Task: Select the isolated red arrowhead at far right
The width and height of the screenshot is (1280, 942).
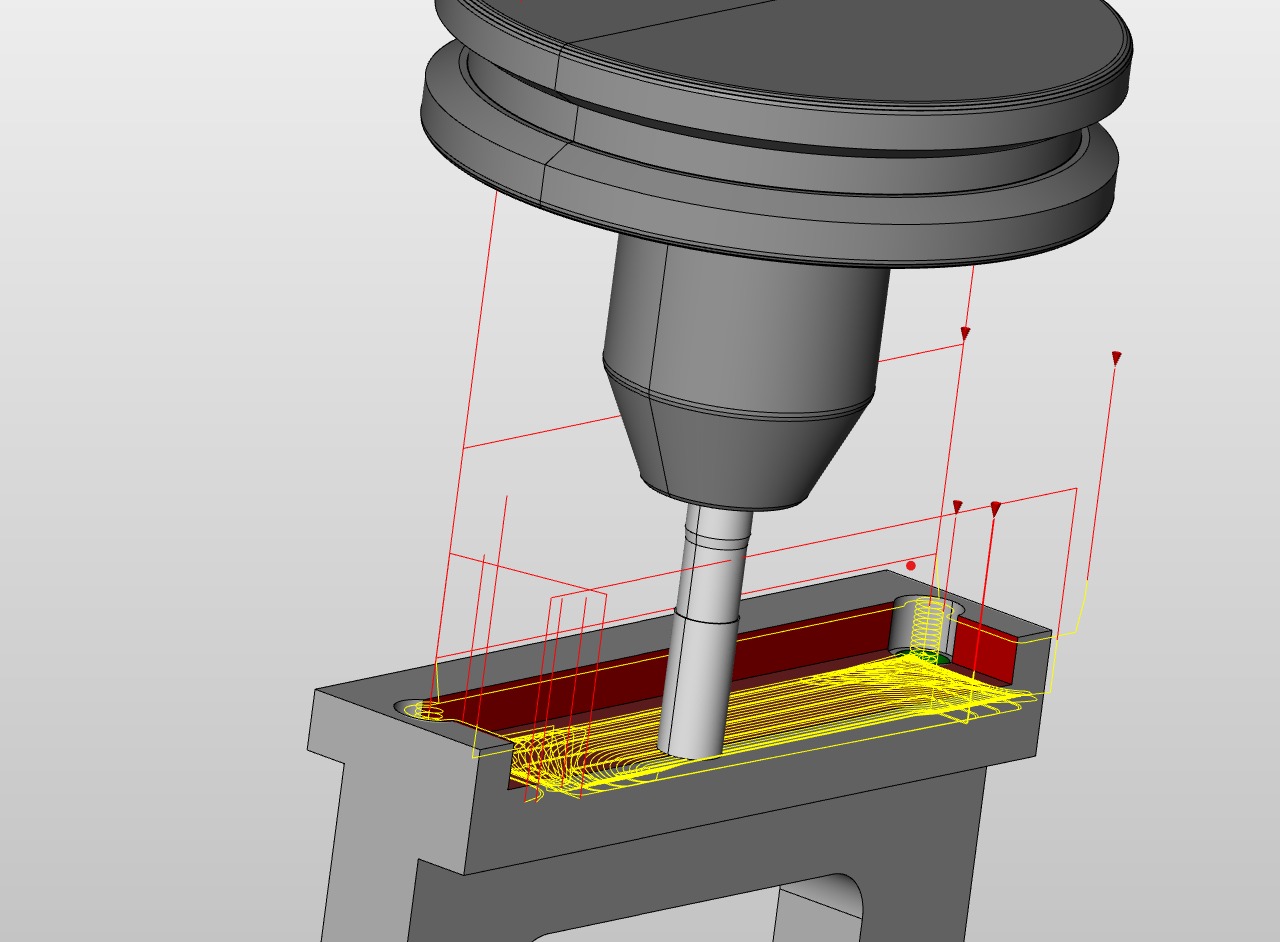Action: pos(1116,358)
